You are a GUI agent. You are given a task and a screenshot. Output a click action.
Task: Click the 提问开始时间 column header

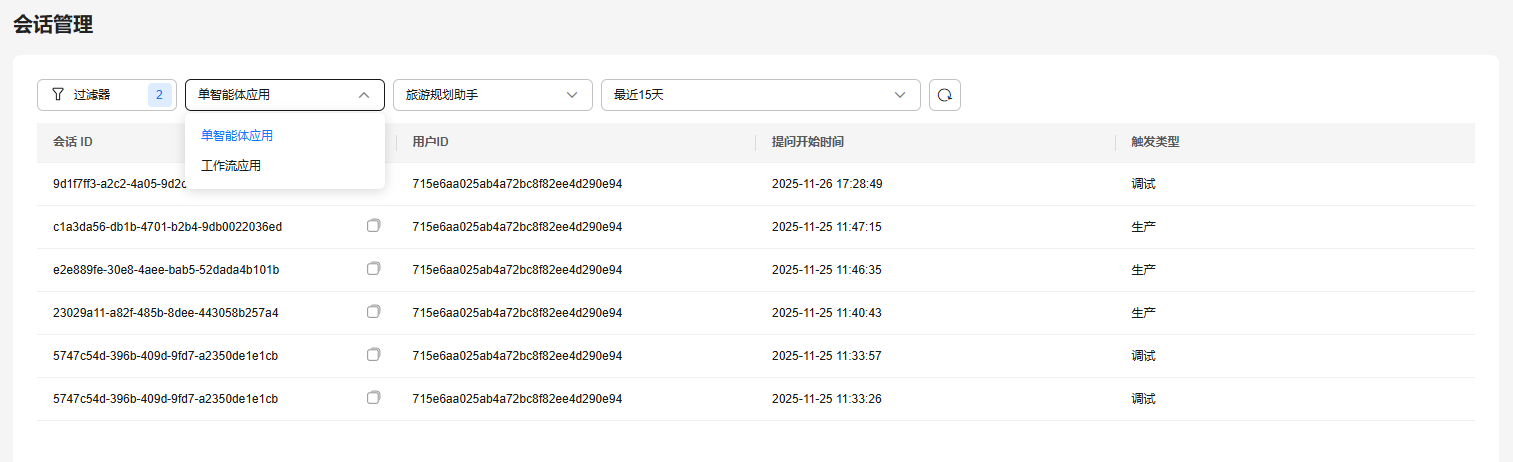tap(808, 142)
